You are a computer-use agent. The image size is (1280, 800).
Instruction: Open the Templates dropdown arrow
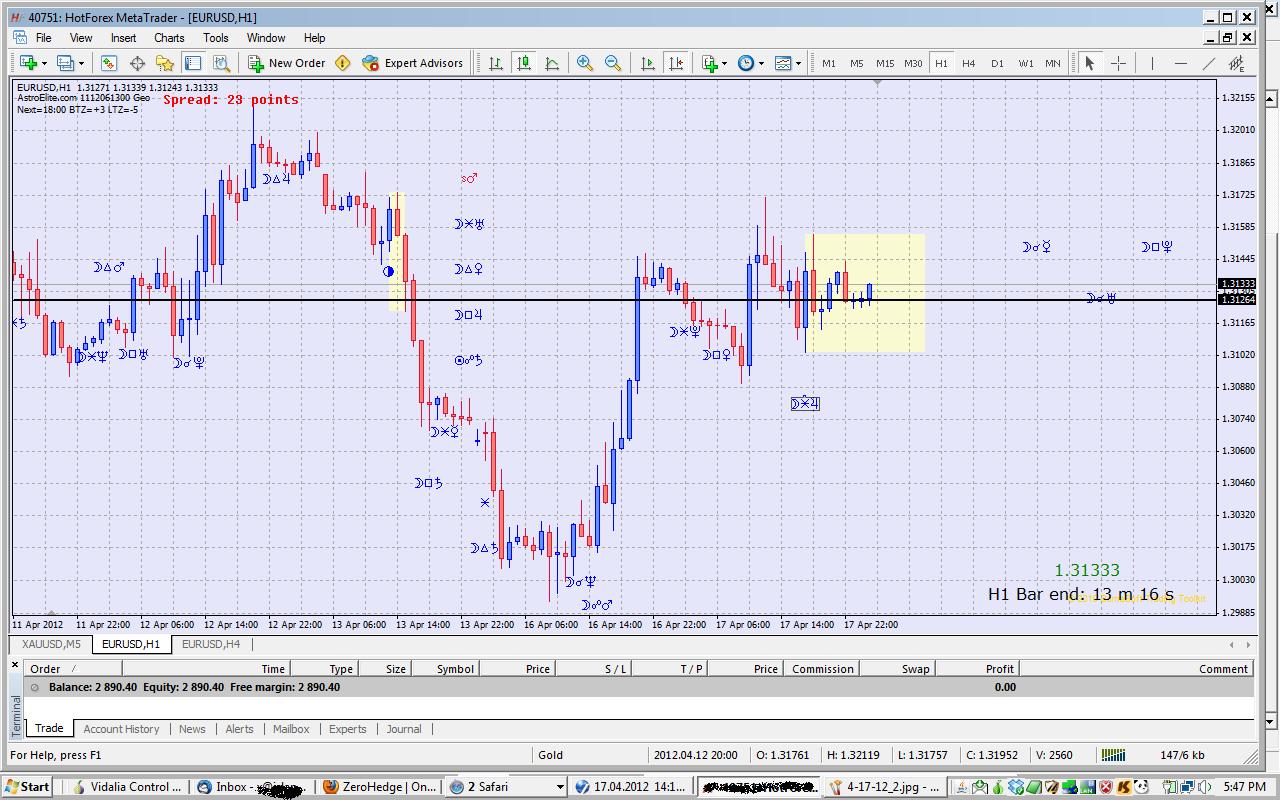798,63
